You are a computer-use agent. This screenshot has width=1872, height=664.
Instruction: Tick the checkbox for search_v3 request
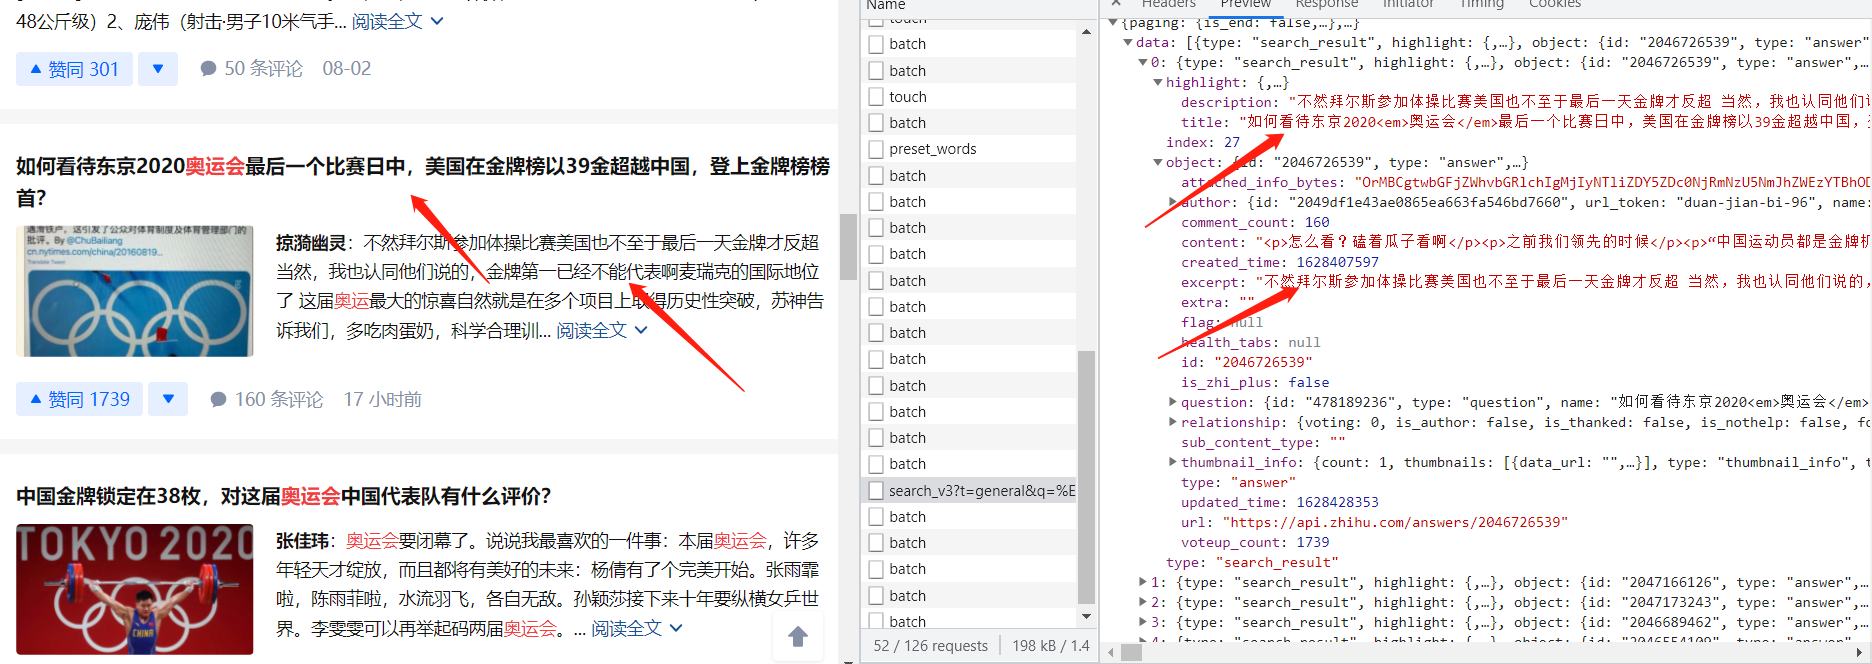pos(876,490)
